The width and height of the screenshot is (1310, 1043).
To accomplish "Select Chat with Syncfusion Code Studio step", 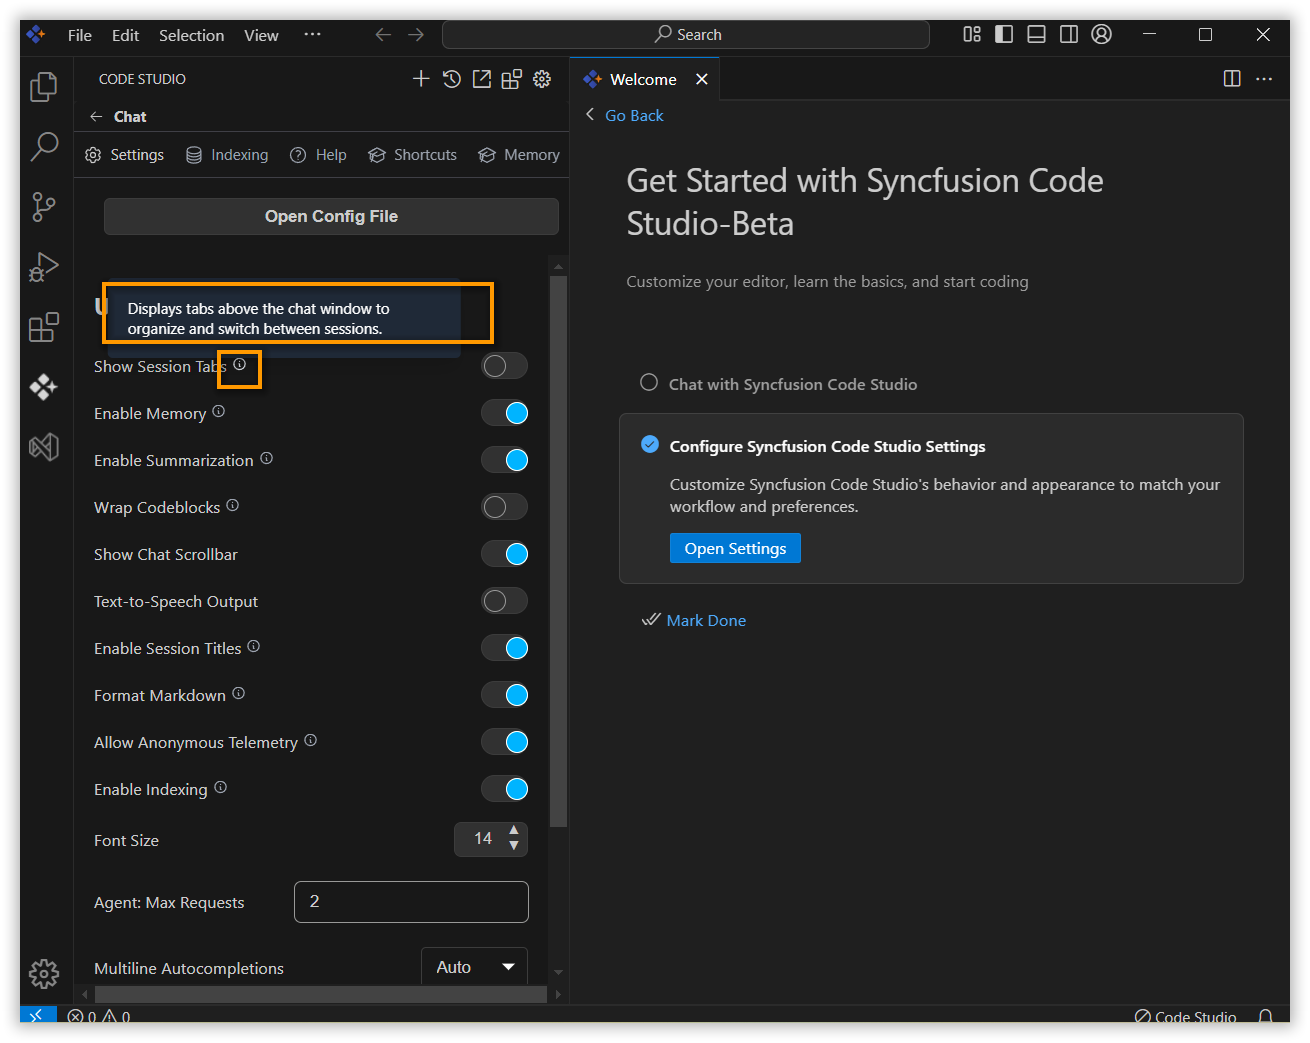I will click(x=779, y=384).
